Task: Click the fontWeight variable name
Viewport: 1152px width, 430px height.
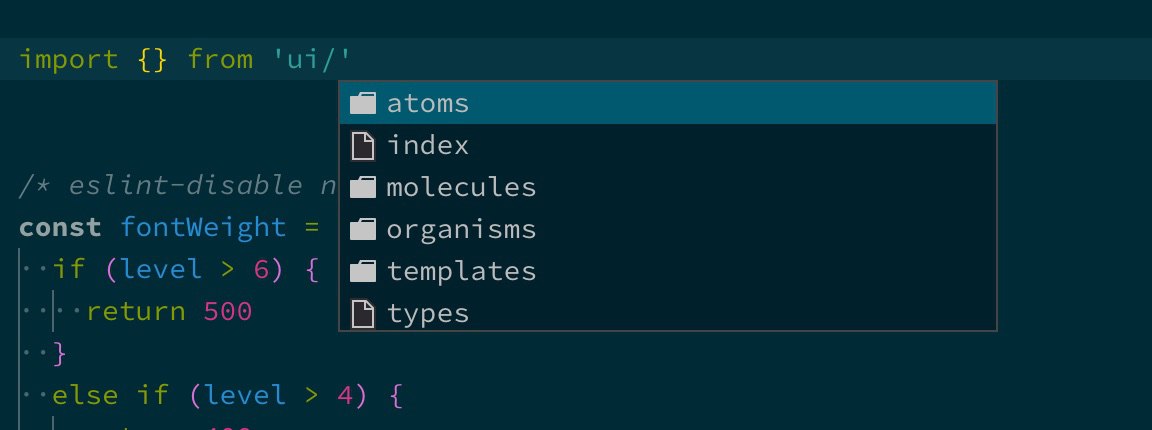Action: tap(204, 228)
